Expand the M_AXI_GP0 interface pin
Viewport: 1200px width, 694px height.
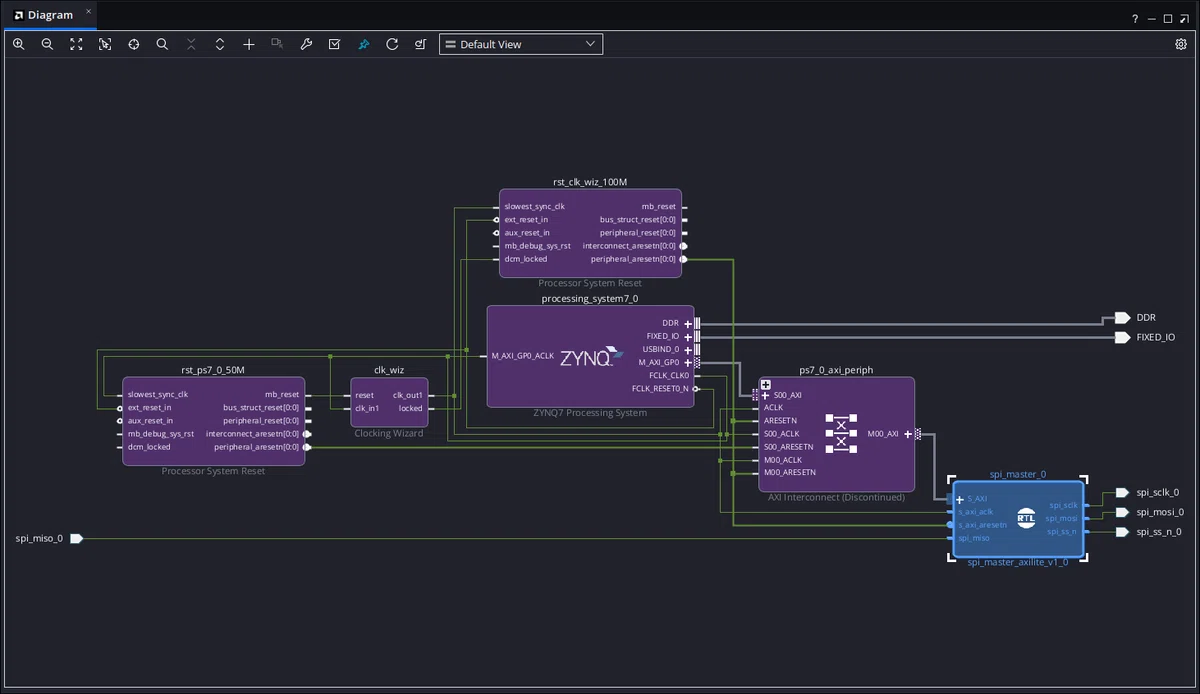coord(687,362)
